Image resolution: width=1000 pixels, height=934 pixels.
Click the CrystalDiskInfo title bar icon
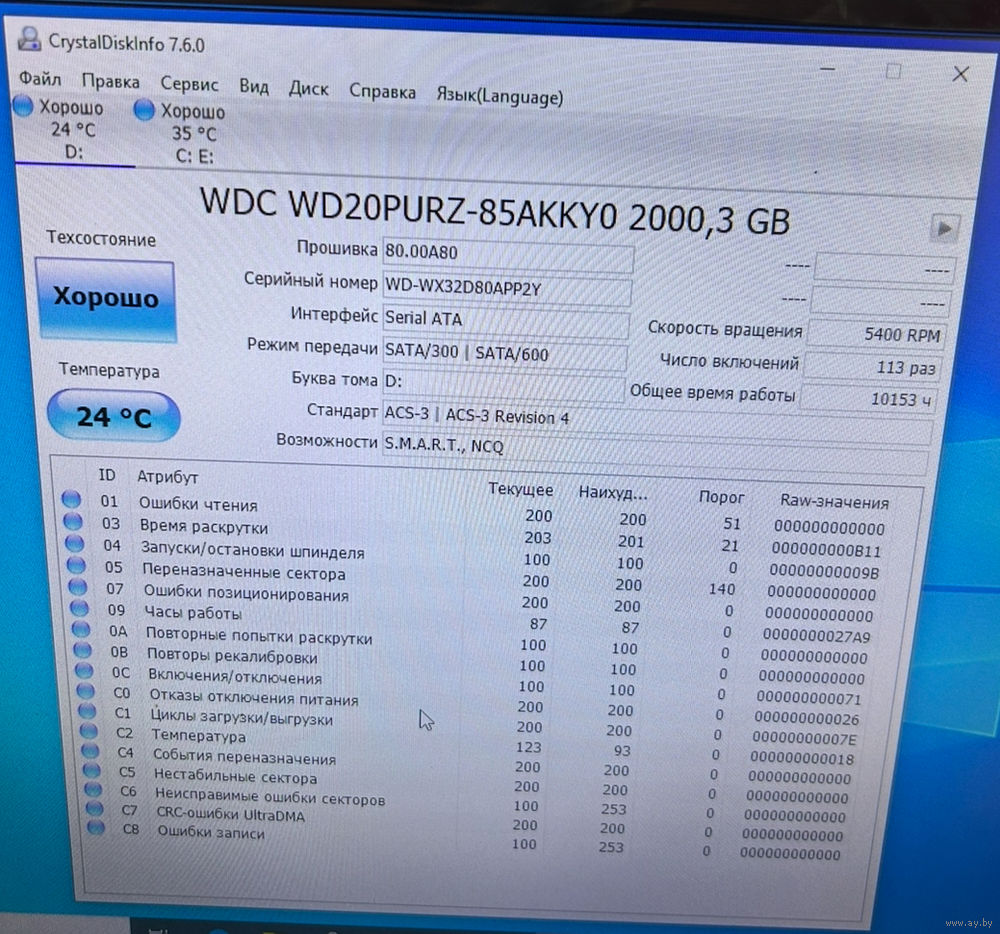[29, 38]
